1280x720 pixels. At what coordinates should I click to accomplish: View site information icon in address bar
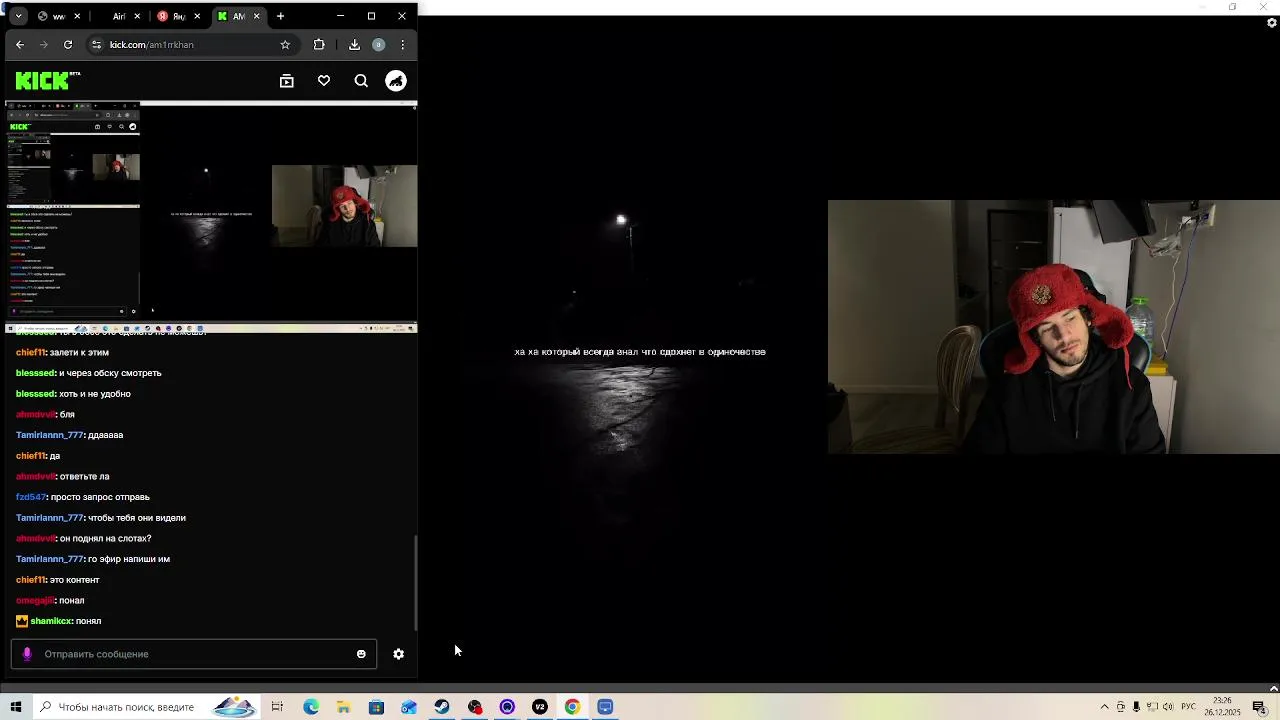[x=96, y=44]
